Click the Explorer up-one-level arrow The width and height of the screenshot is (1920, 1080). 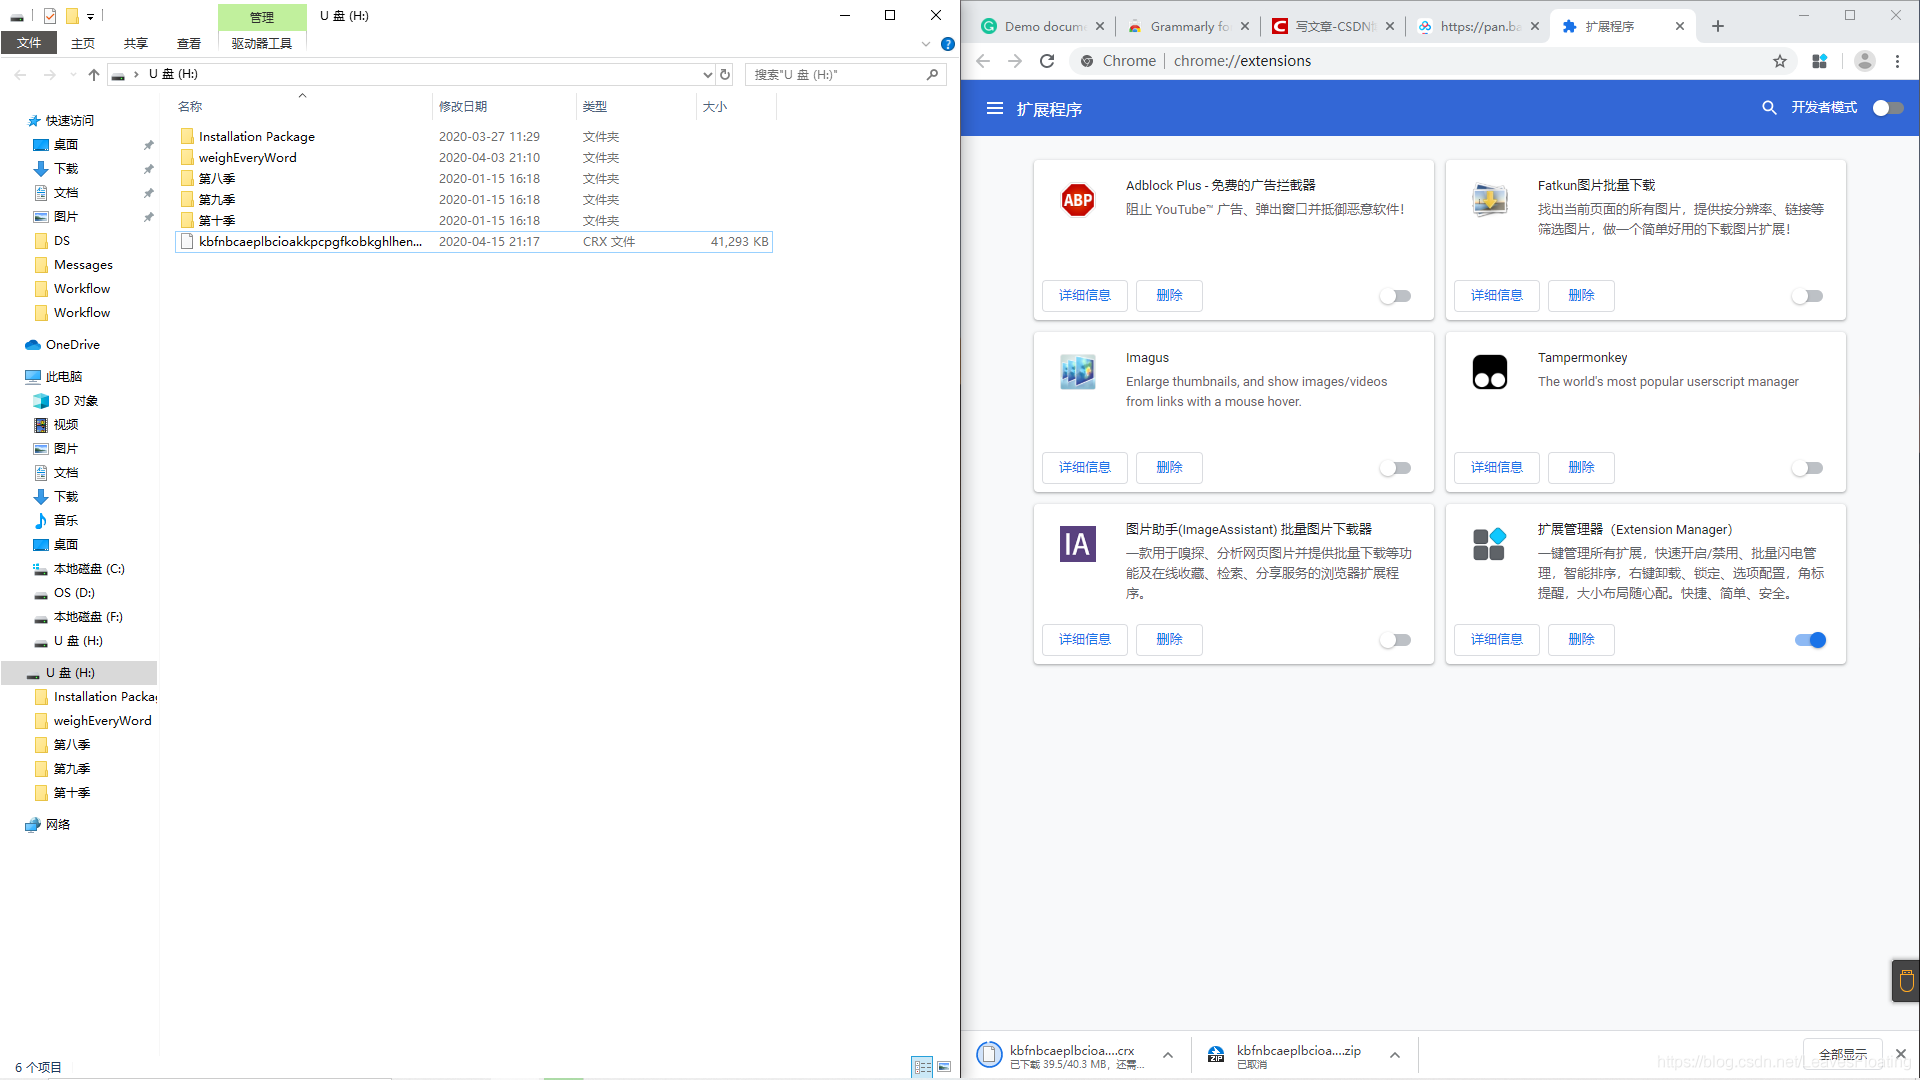94,74
